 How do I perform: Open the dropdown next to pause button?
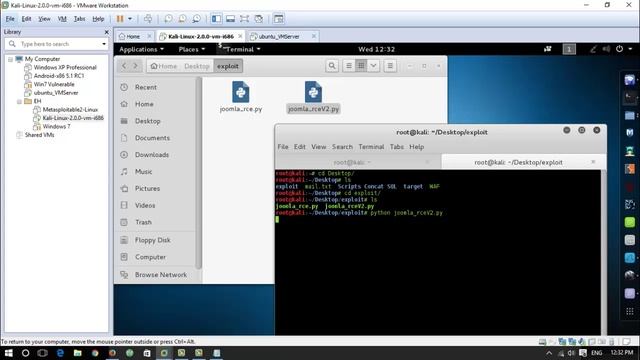click(130, 19)
